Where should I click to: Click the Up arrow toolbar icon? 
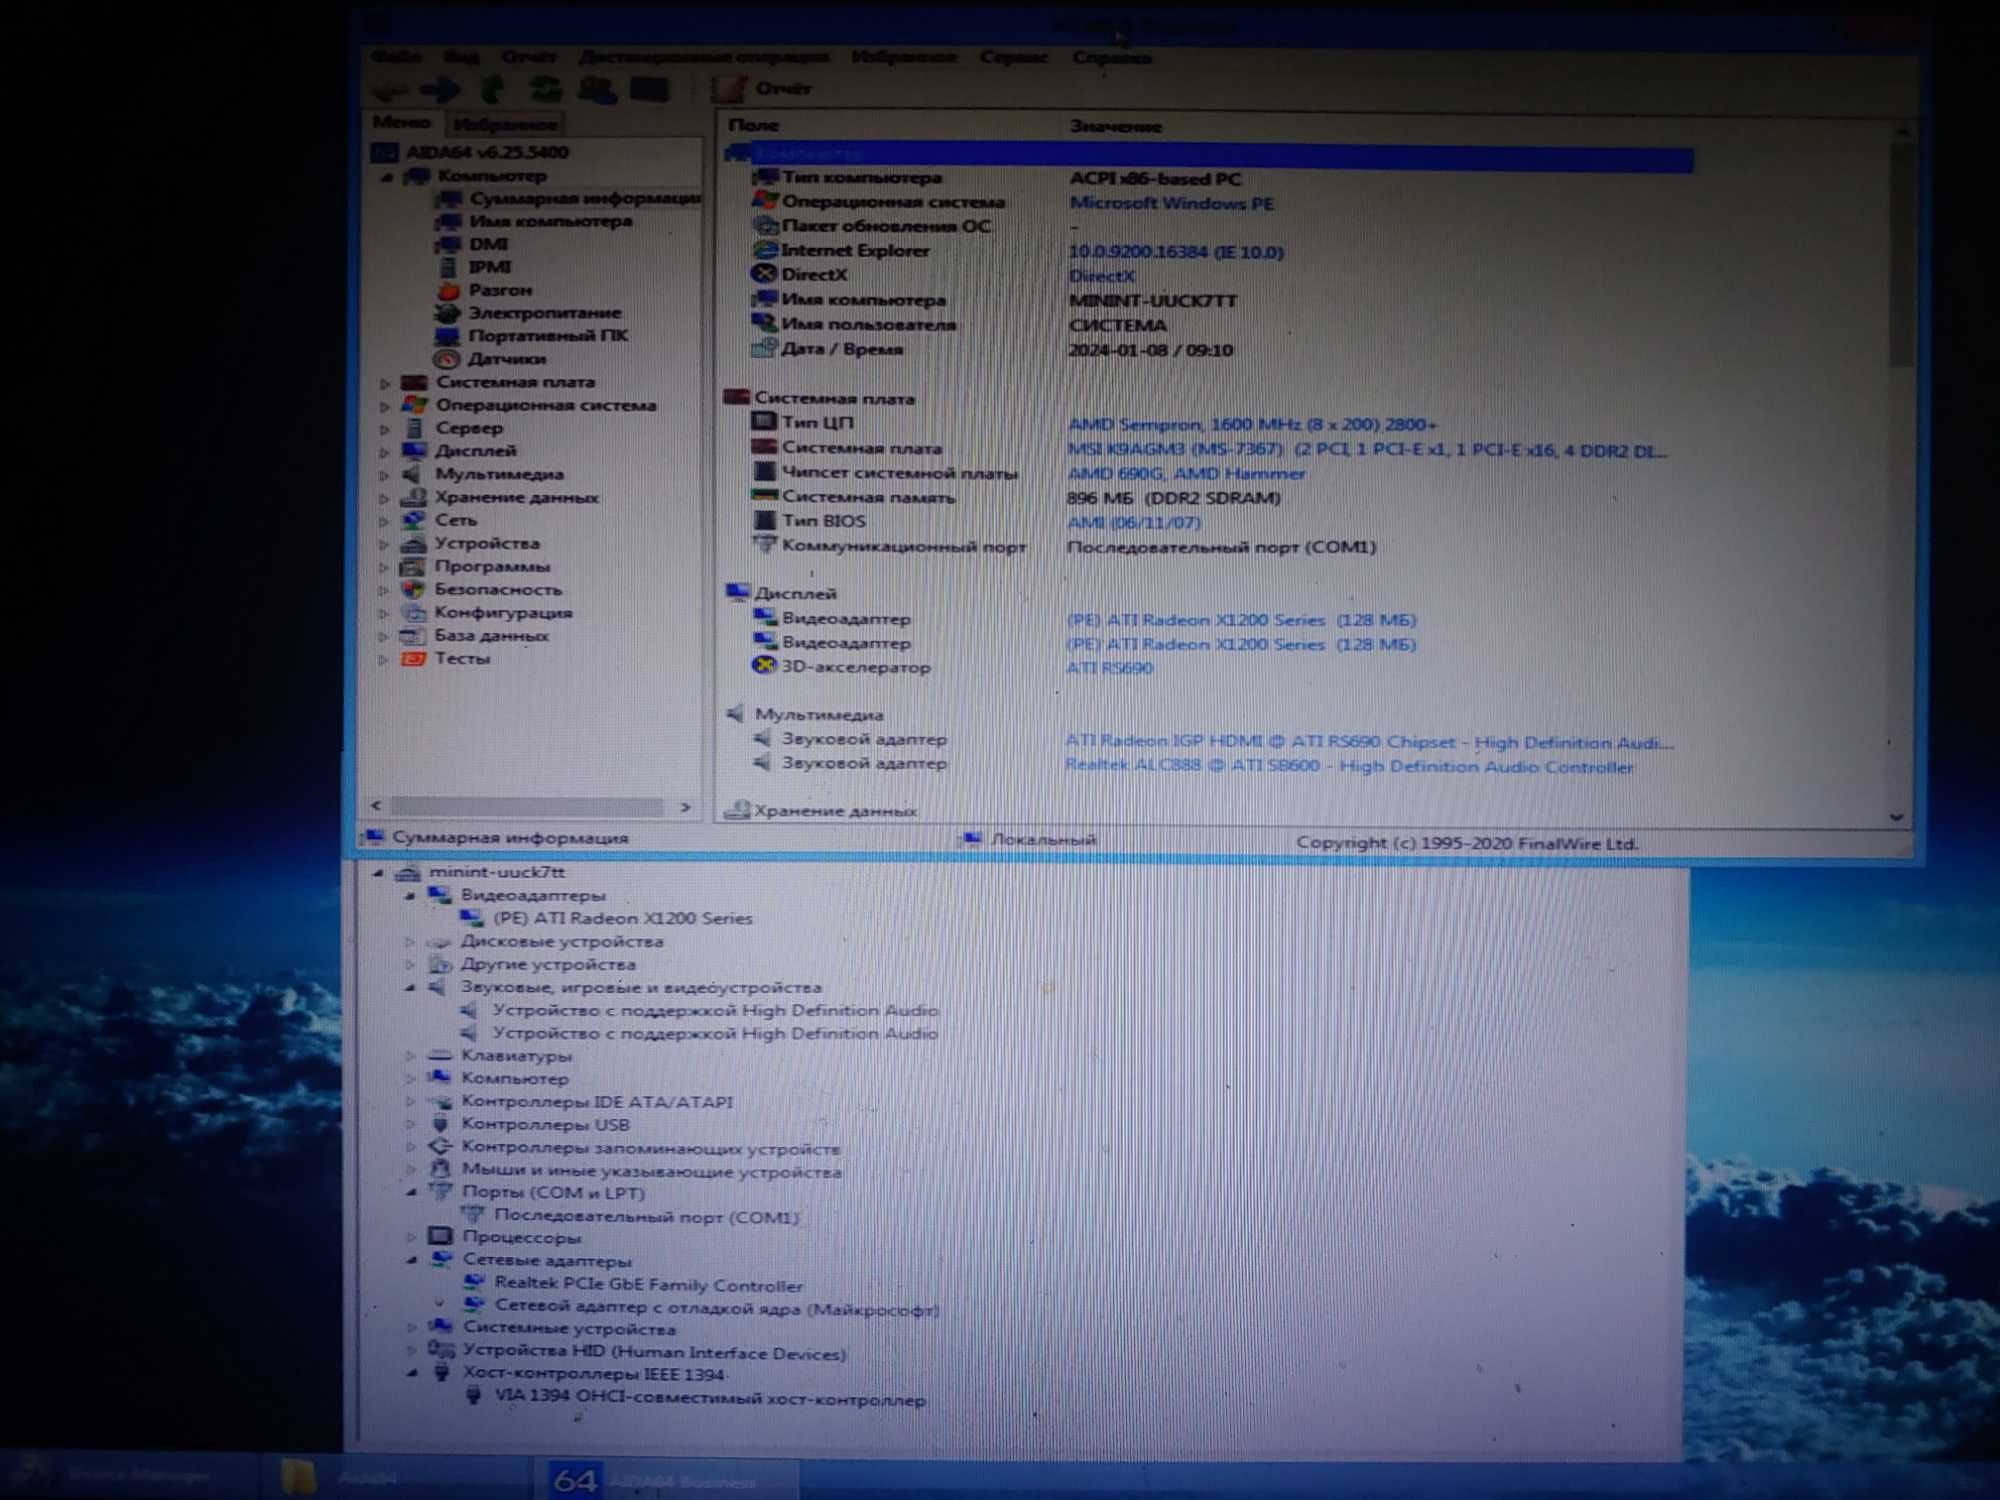click(x=492, y=90)
